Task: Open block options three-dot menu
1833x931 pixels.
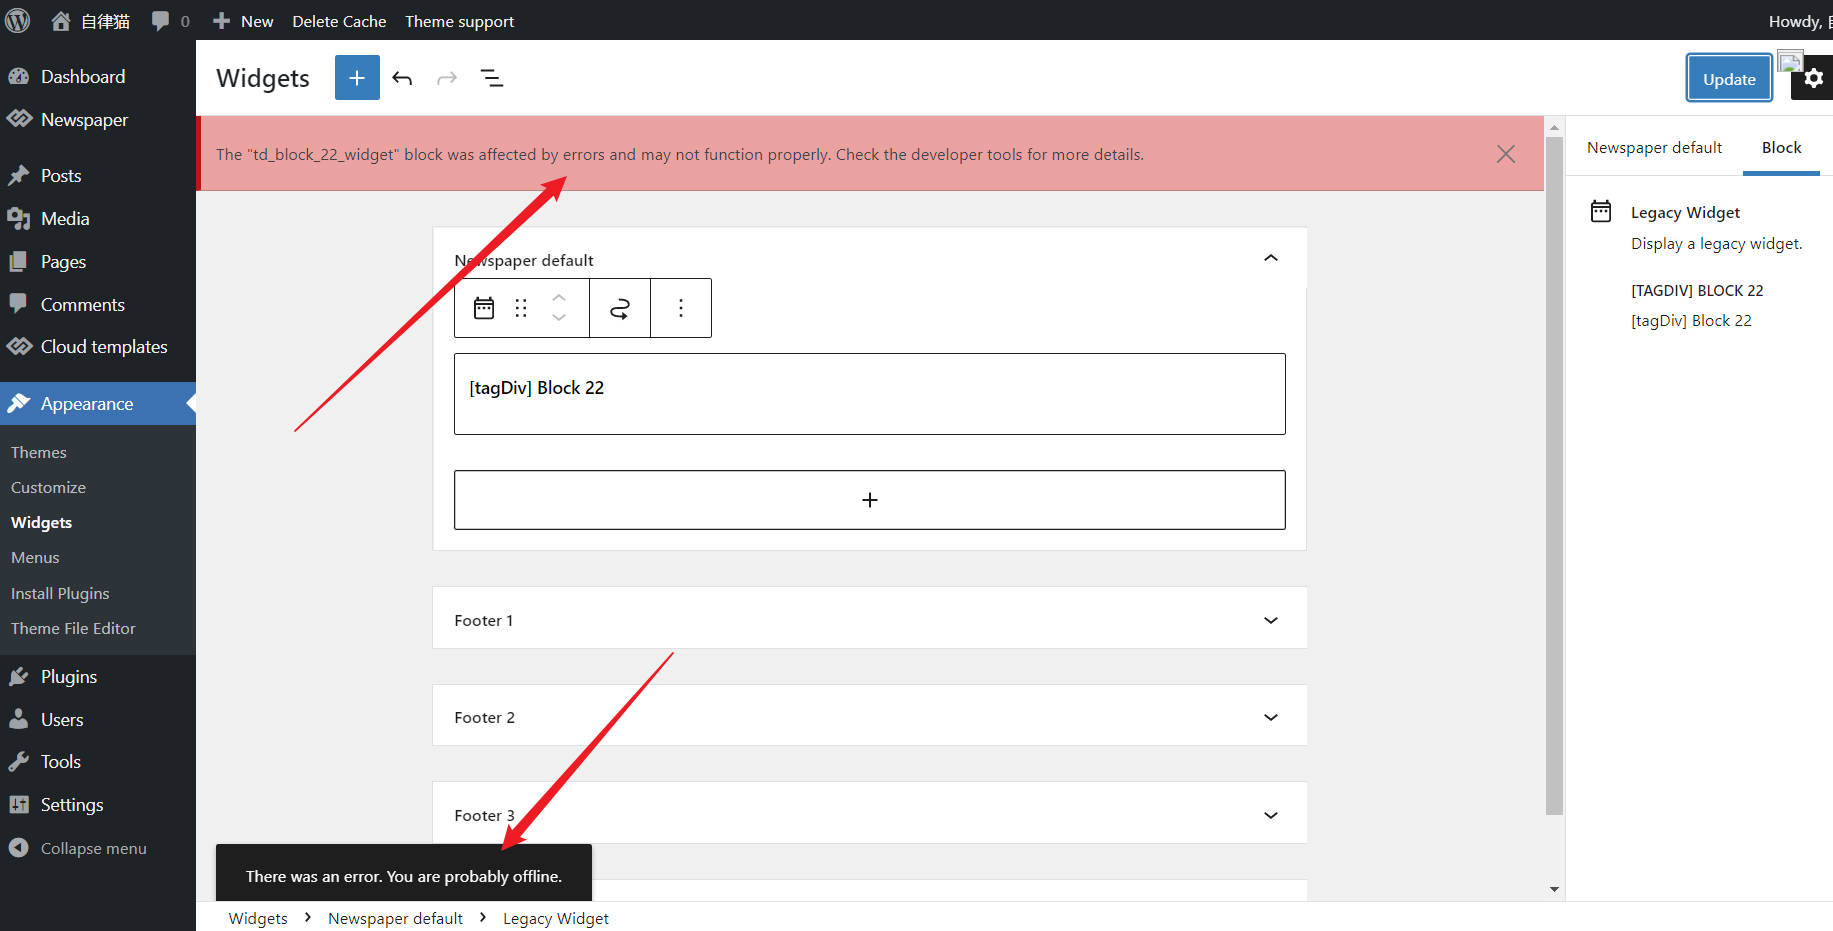Action: click(681, 308)
